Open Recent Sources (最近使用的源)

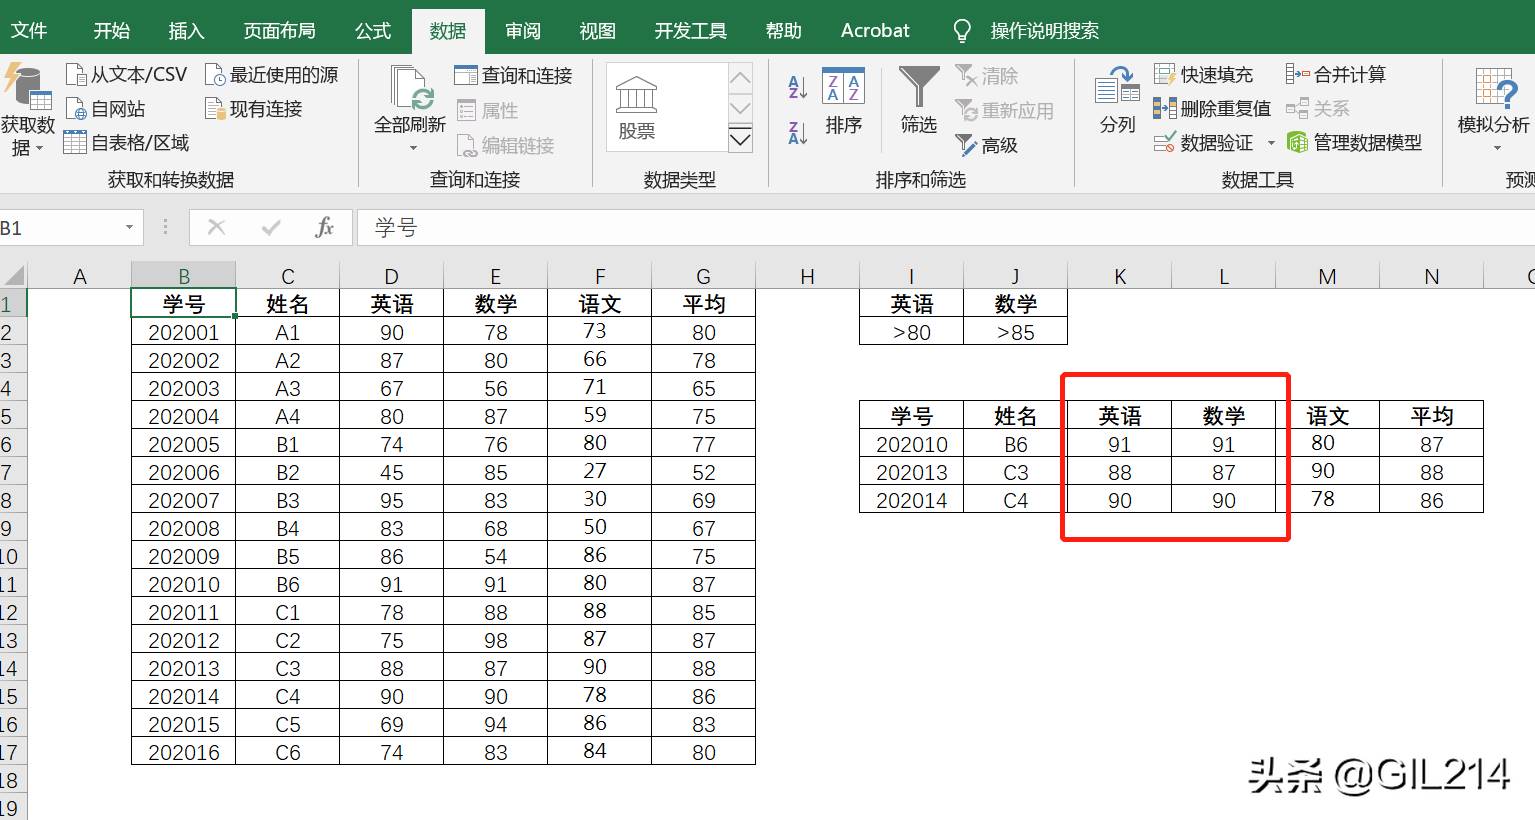272,75
